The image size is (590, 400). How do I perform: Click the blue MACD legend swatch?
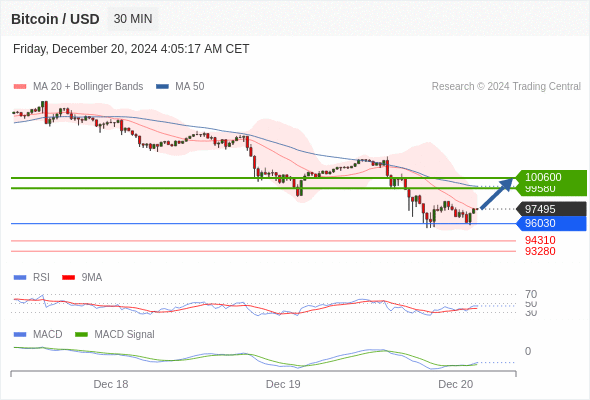coord(20,335)
